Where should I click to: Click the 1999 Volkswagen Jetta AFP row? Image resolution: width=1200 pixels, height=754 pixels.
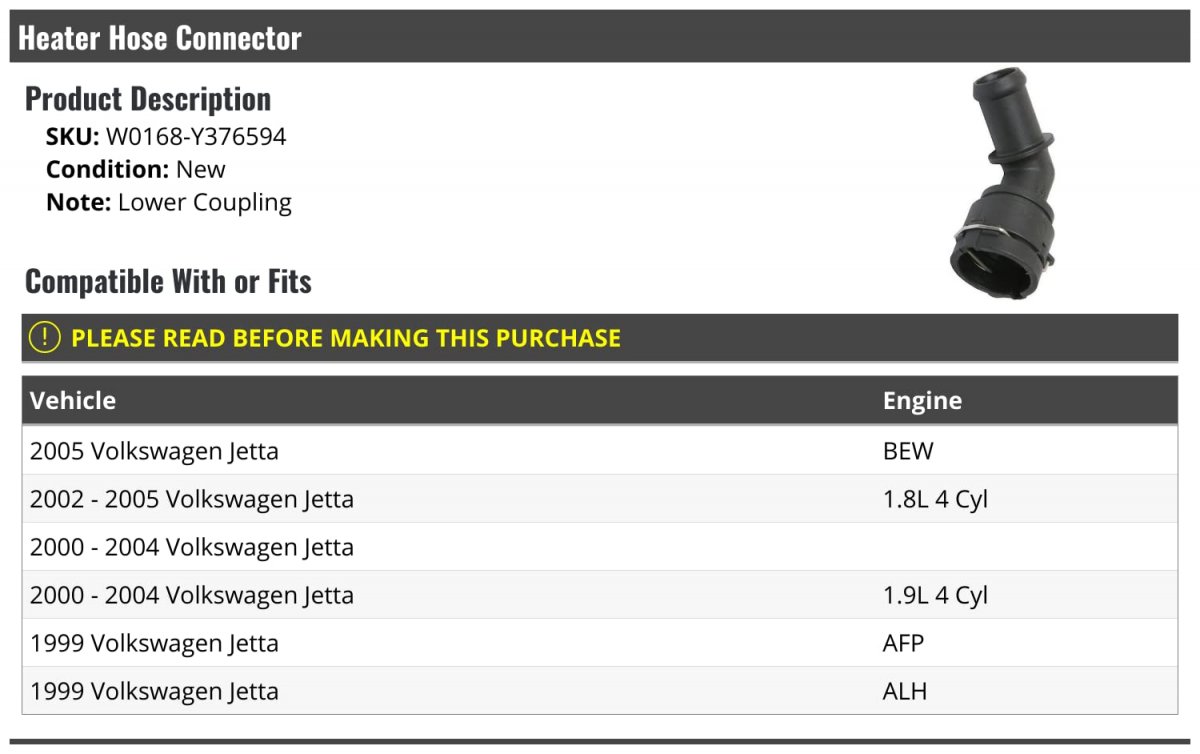(x=600, y=643)
